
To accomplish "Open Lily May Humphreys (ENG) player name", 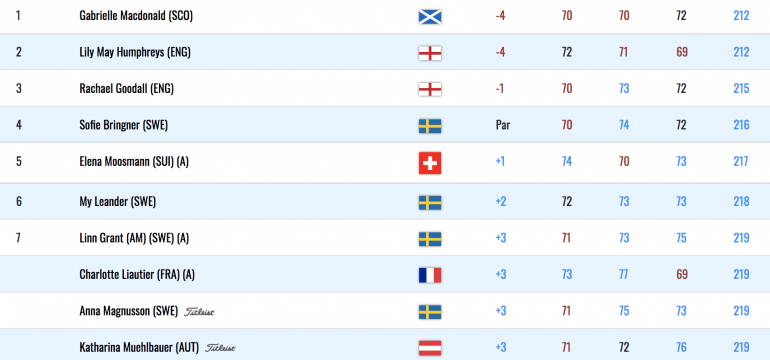I will [x=135, y=52].
